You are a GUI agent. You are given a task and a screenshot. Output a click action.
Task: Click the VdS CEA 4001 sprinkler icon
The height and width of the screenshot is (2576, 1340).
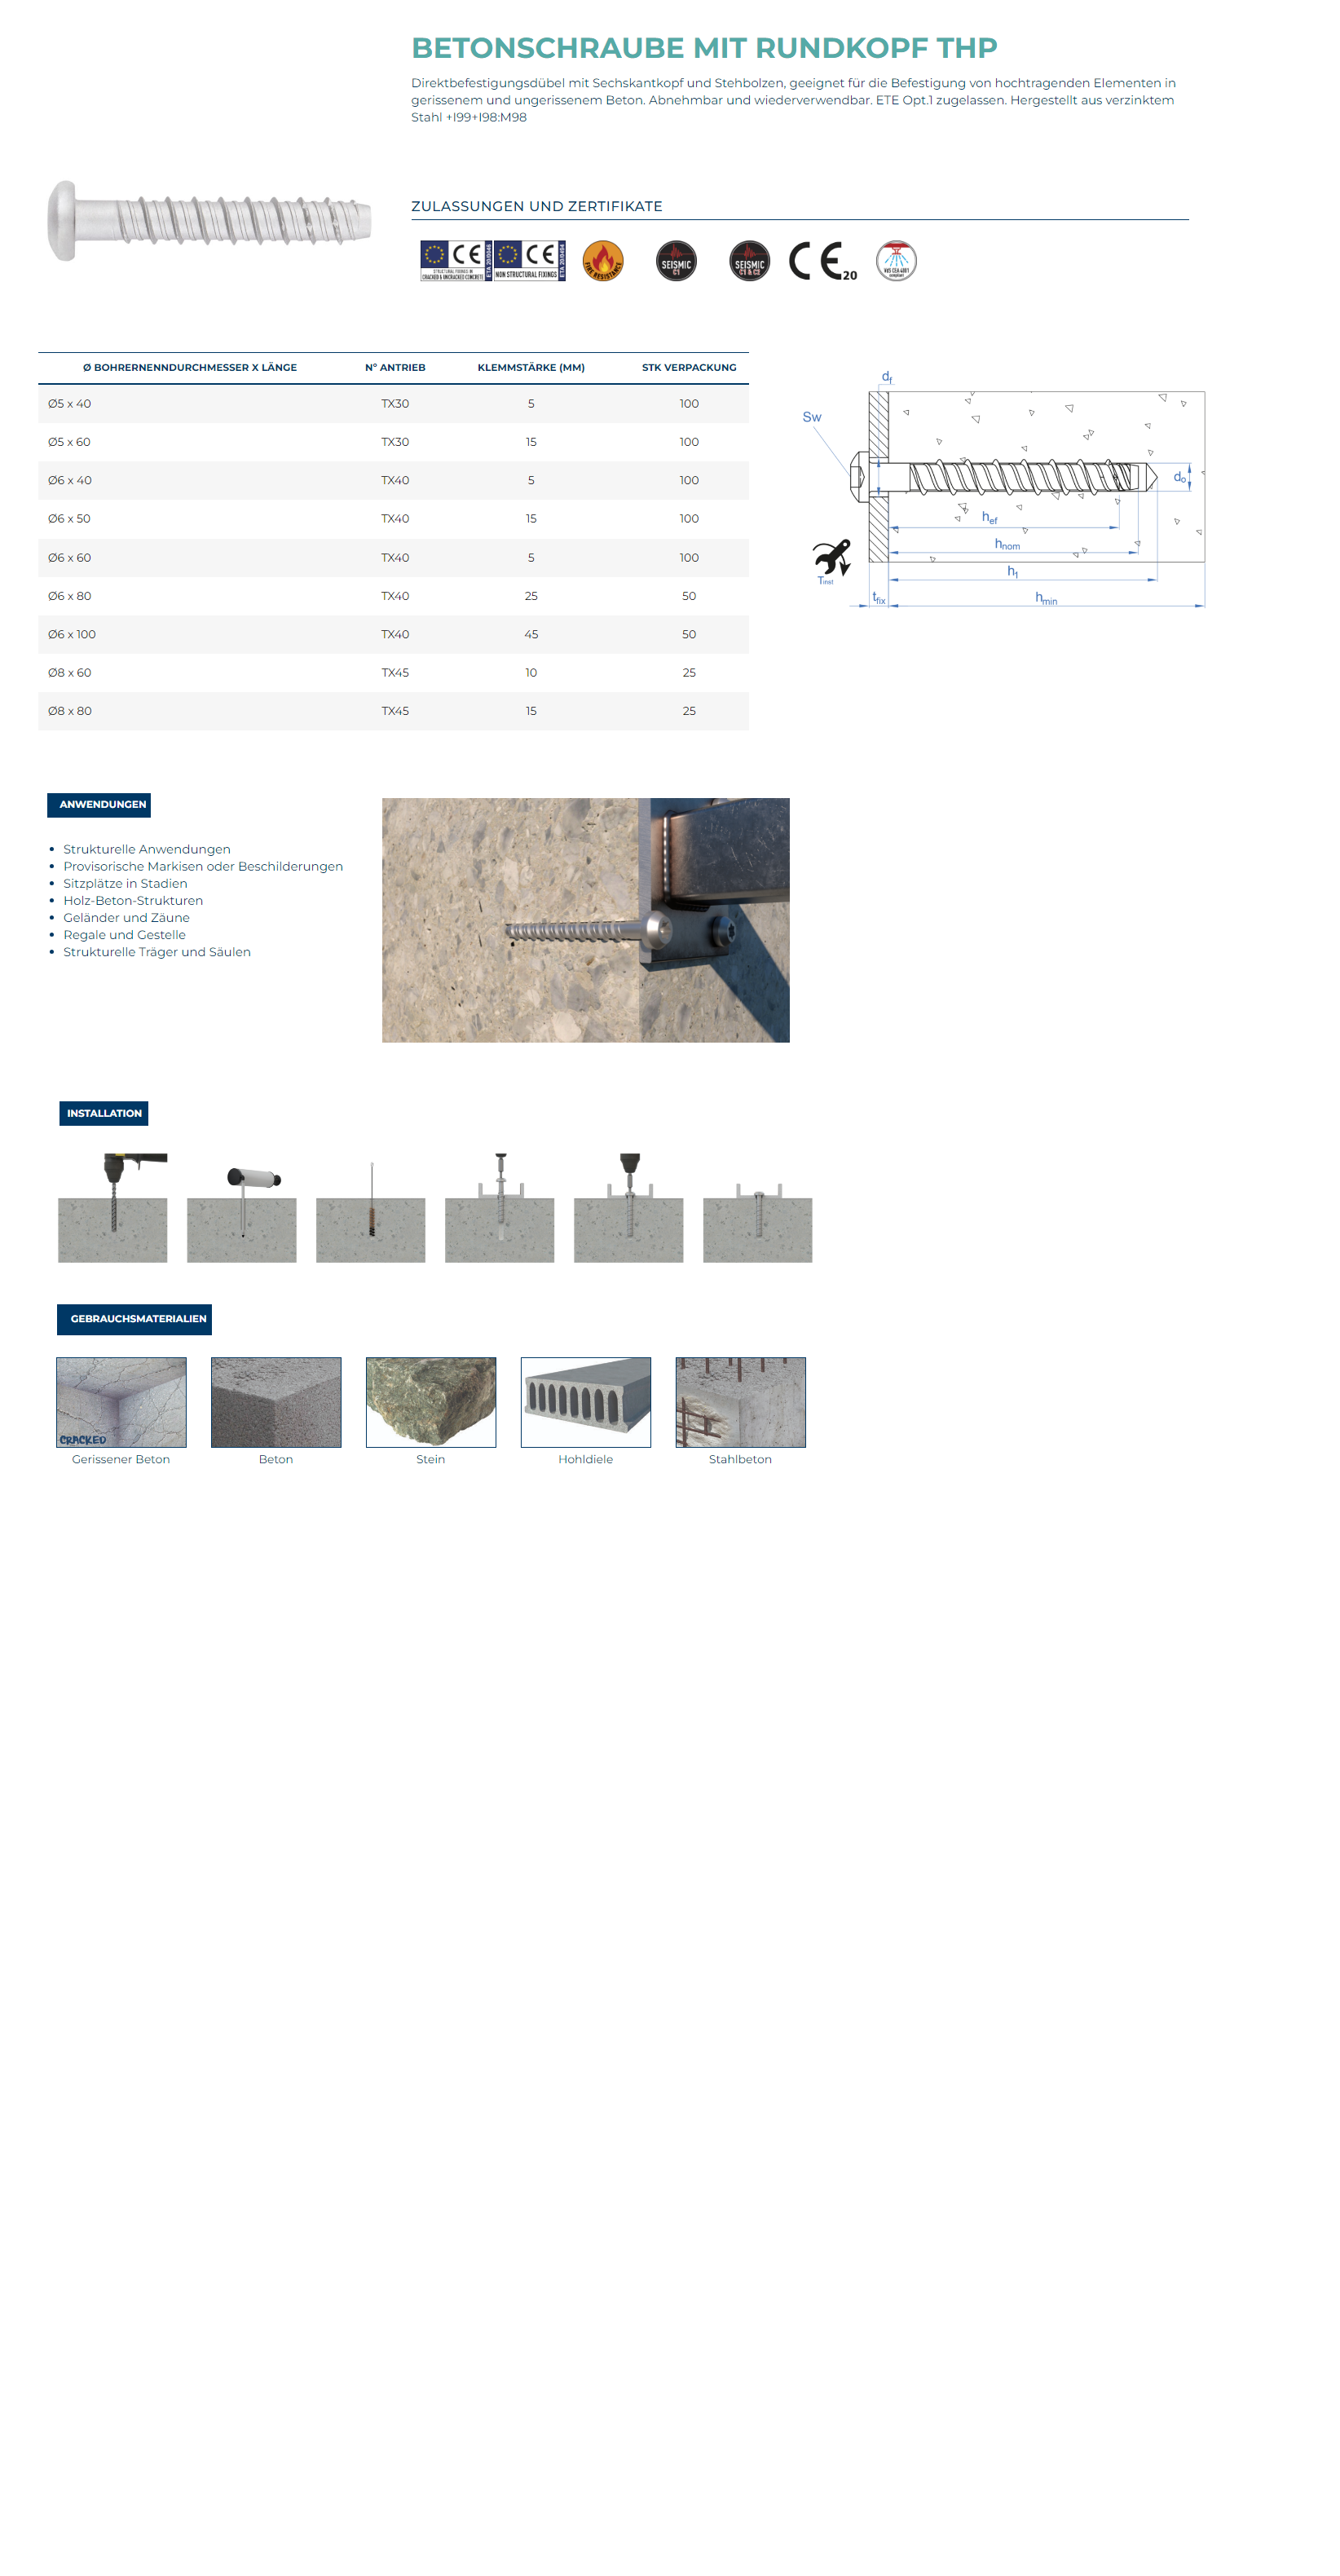tap(896, 261)
